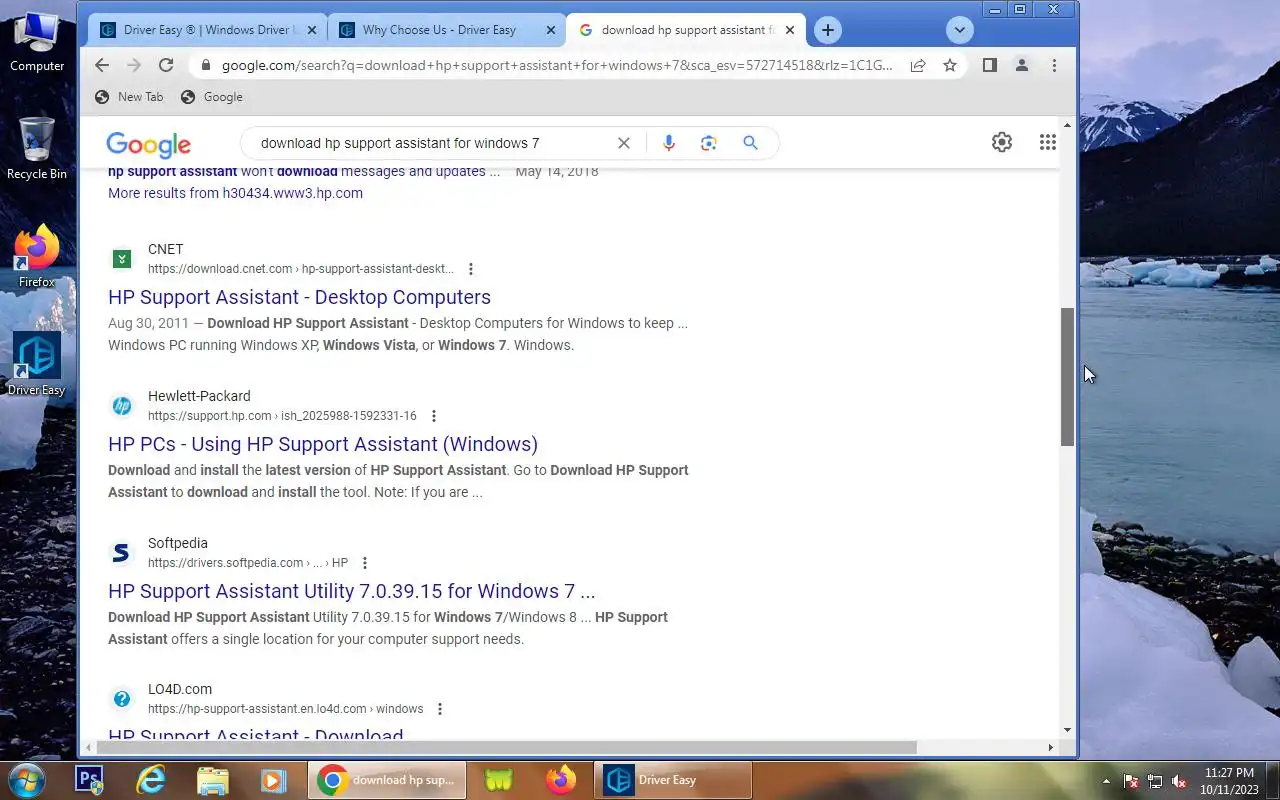
Task: Go to Google homepage via logo
Action: [x=148, y=144]
